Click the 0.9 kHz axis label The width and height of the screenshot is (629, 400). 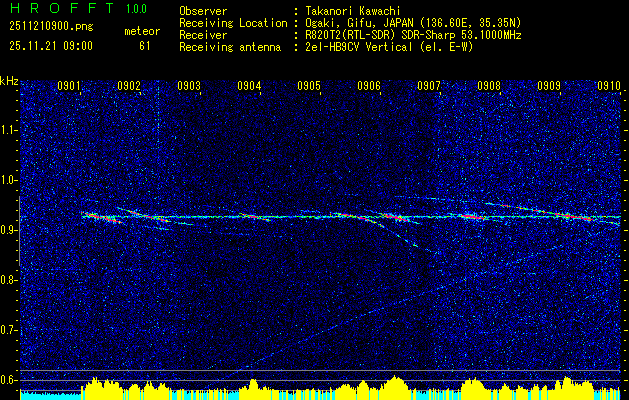(x=9, y=230)
